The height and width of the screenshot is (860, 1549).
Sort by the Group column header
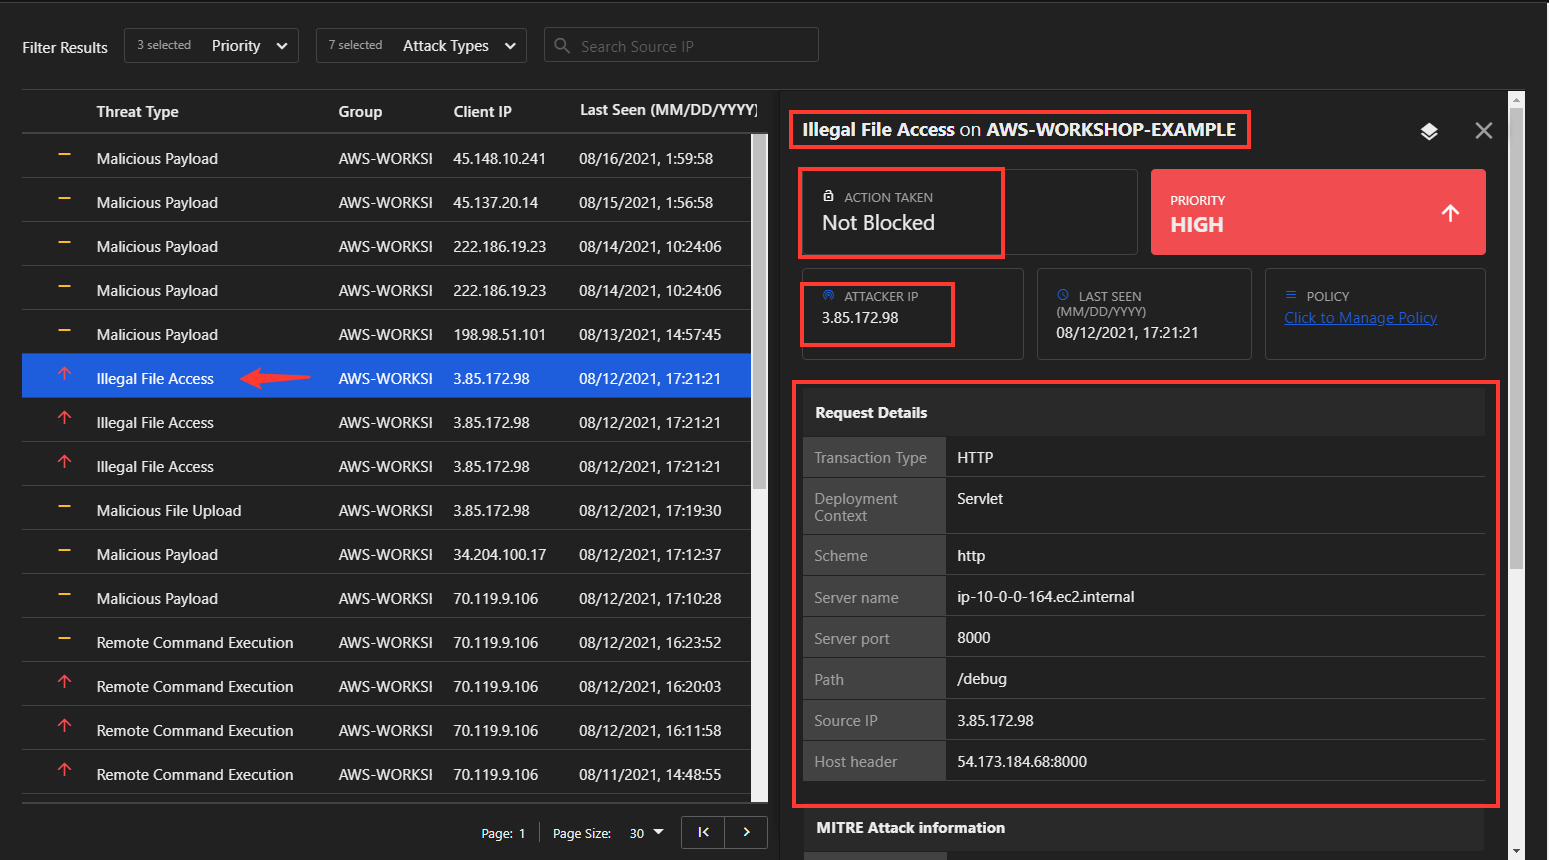360,112
